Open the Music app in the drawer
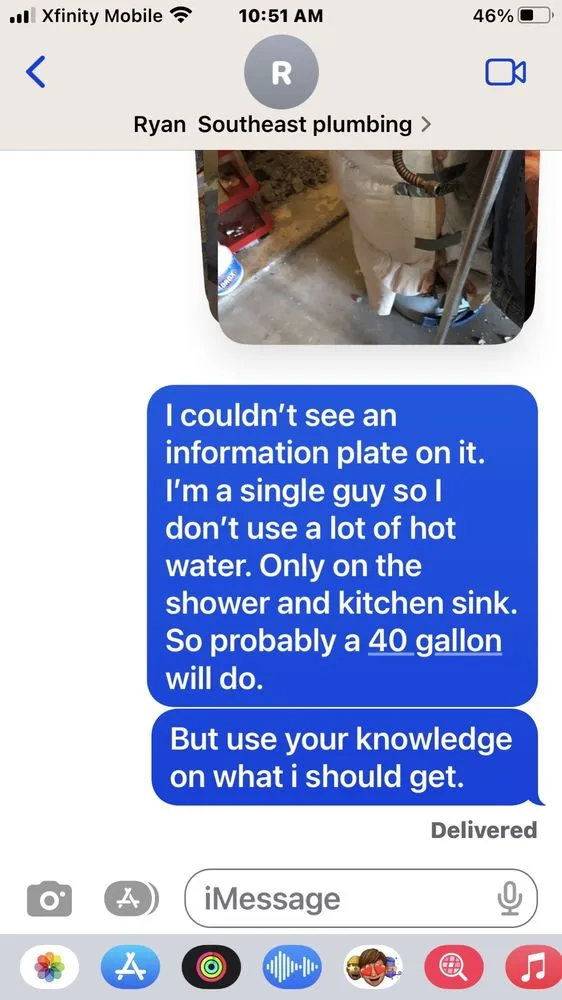Screen dimensions: 562x1000 coord(535,967)
